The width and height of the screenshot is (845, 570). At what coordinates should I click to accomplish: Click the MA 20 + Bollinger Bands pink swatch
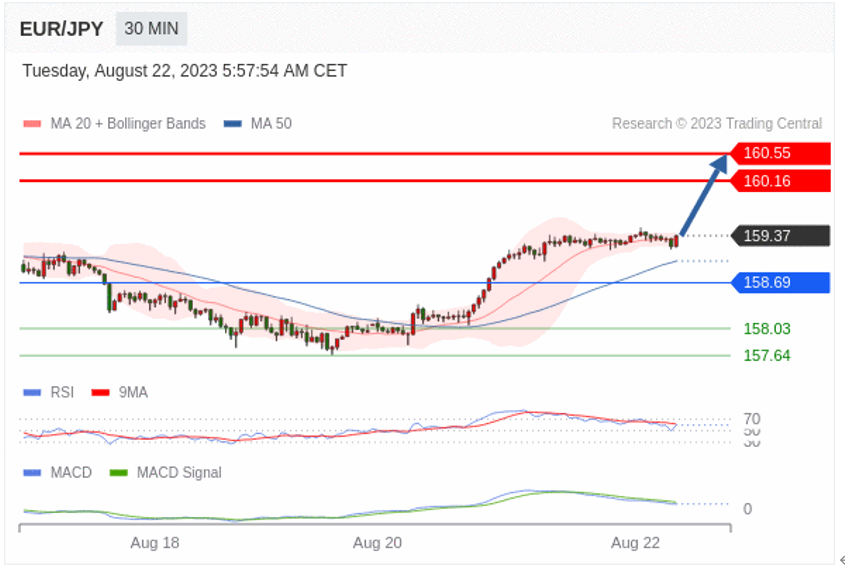[x=32, y=124]
